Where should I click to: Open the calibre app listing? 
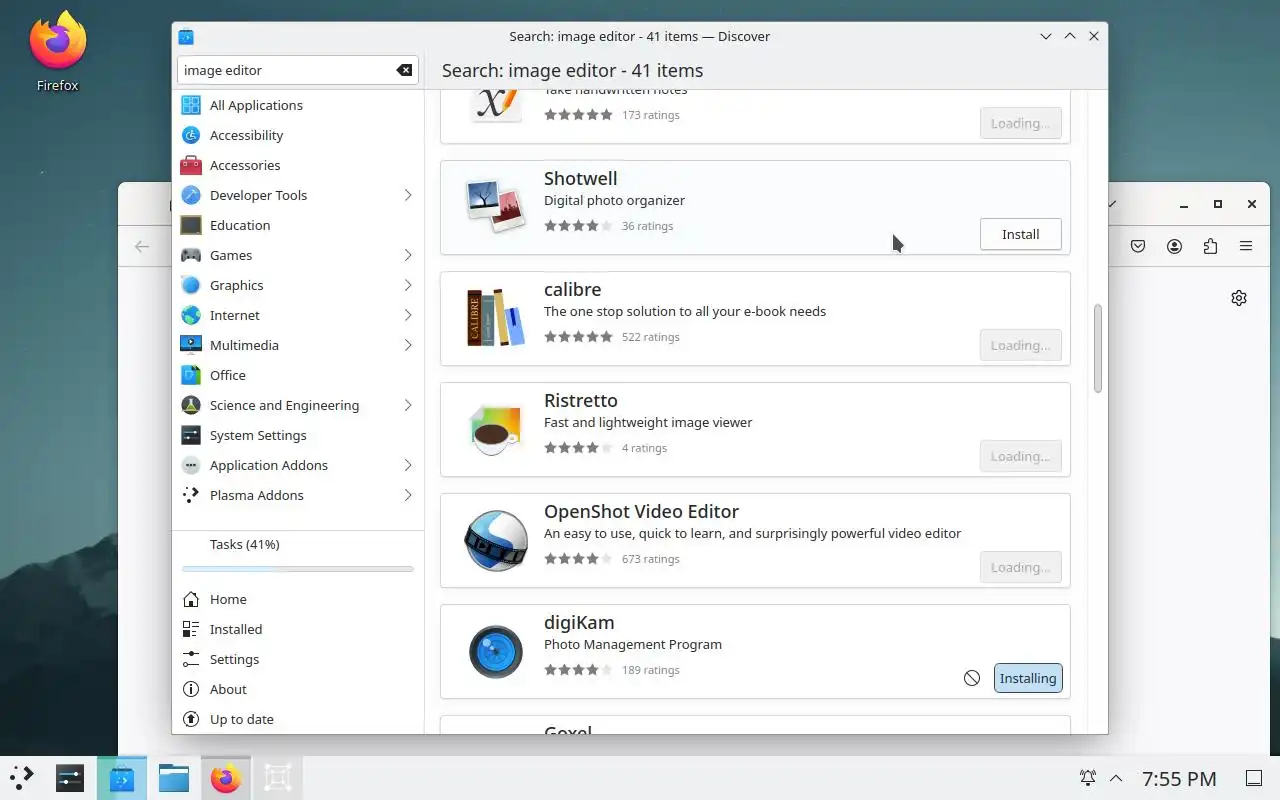755,318
